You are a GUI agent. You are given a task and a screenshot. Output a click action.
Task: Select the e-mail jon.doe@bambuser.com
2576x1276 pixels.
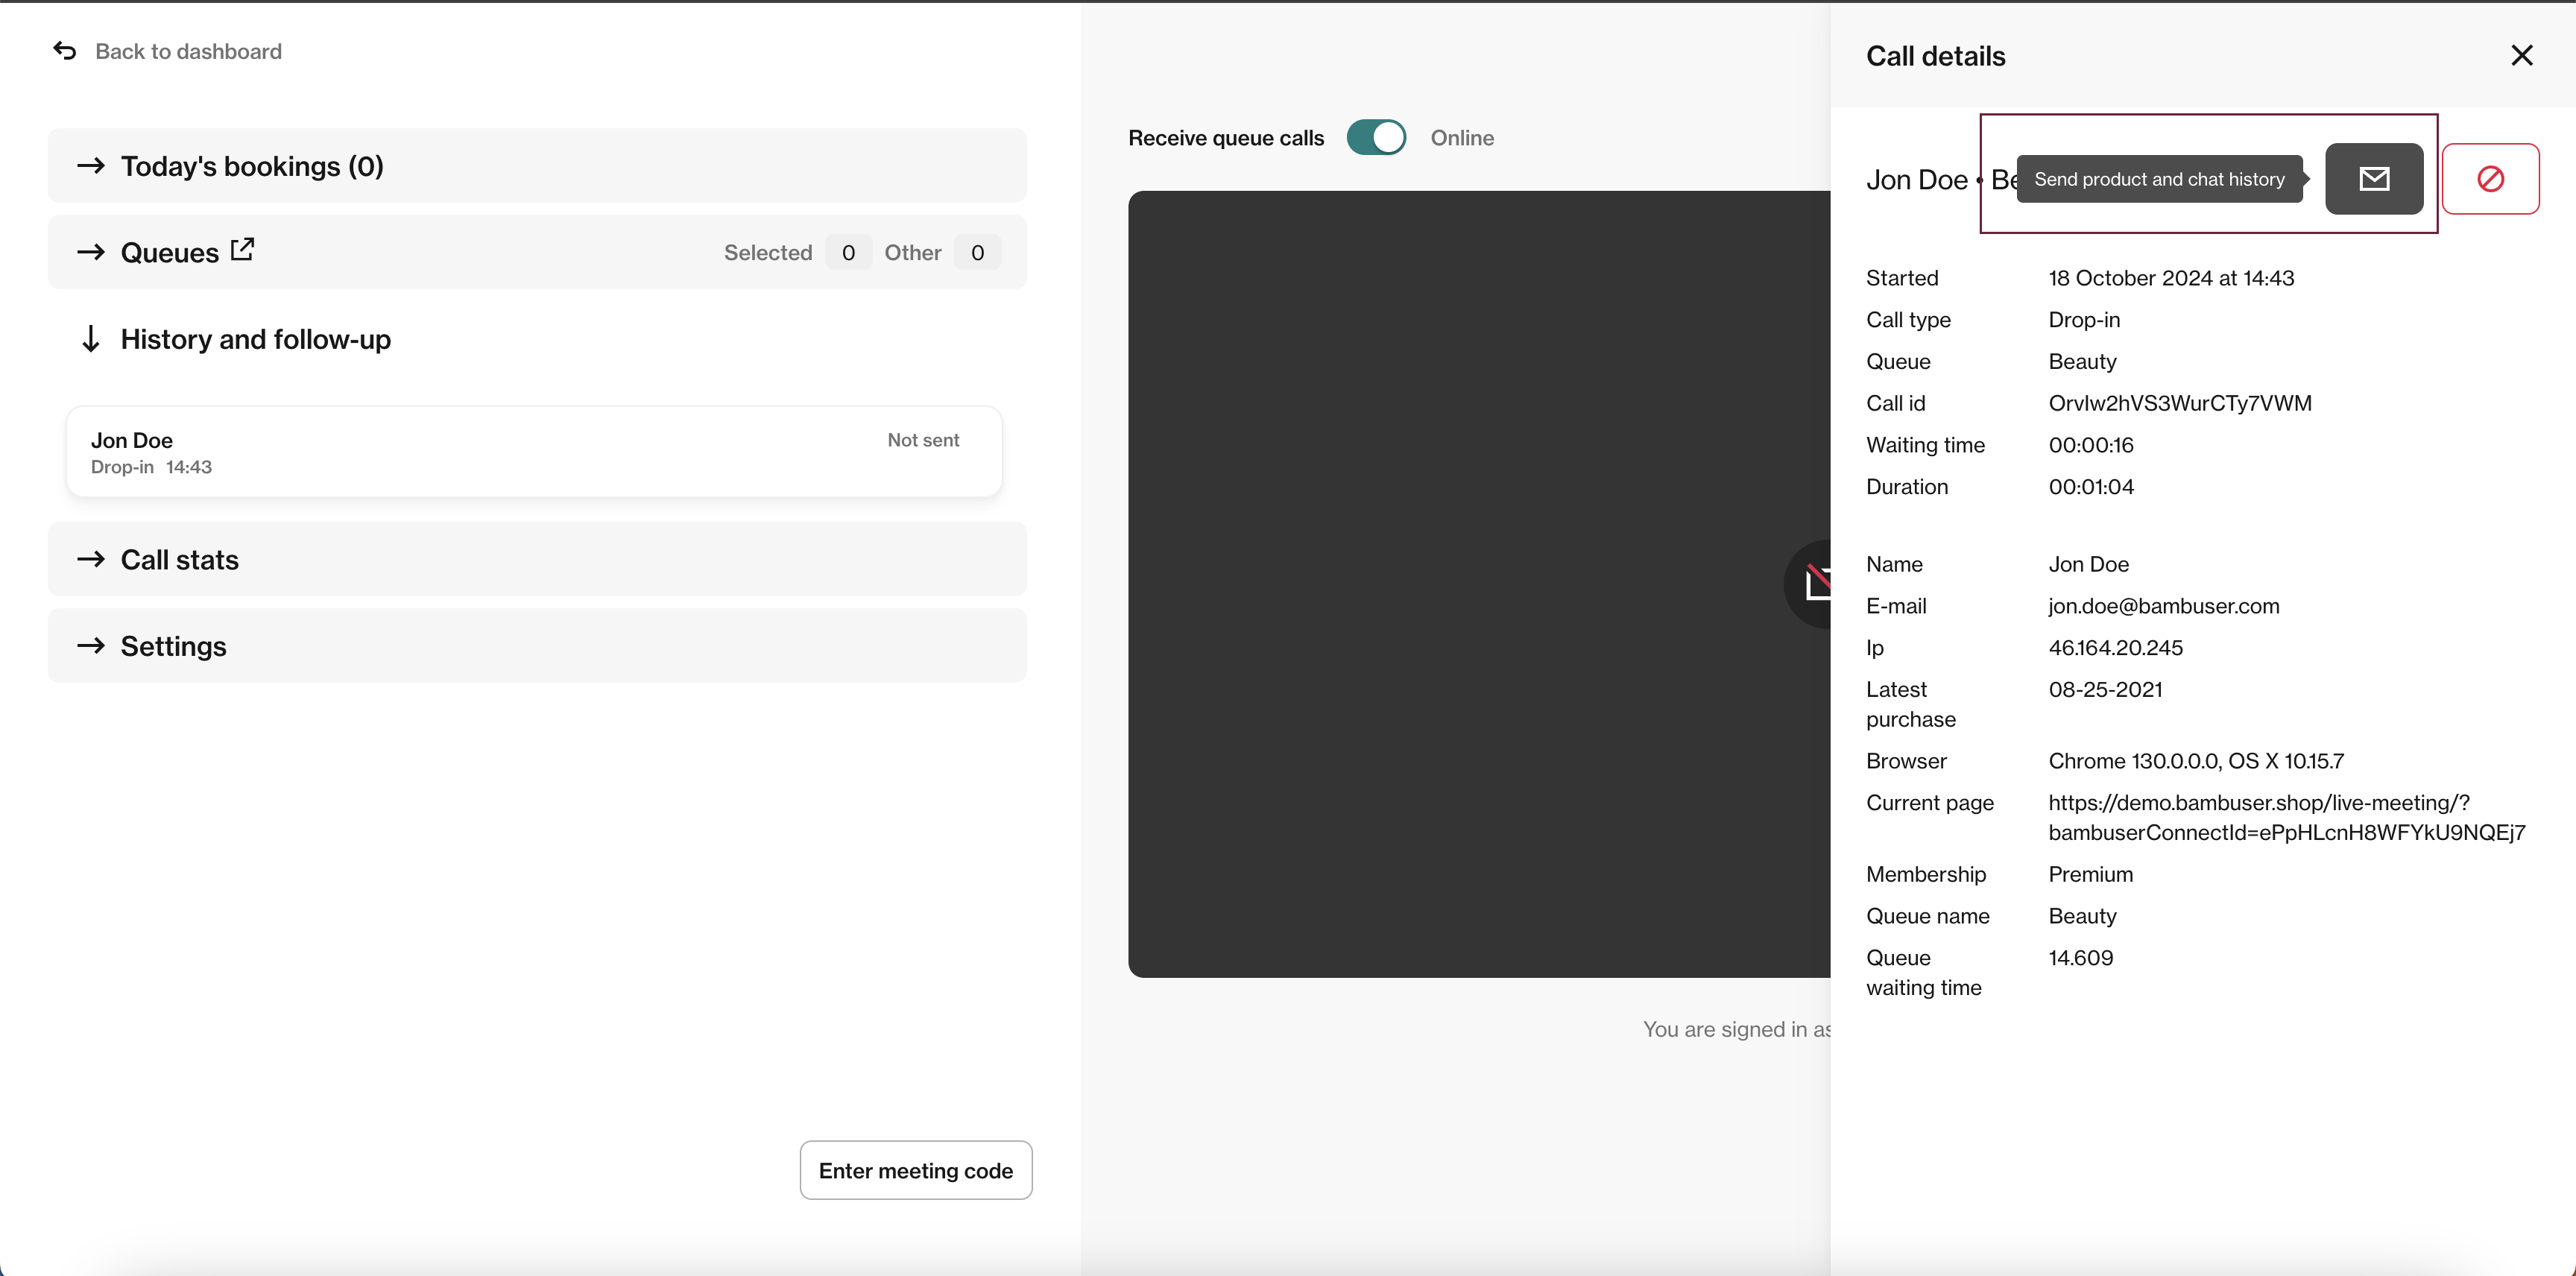click(x=2163, y=606)
